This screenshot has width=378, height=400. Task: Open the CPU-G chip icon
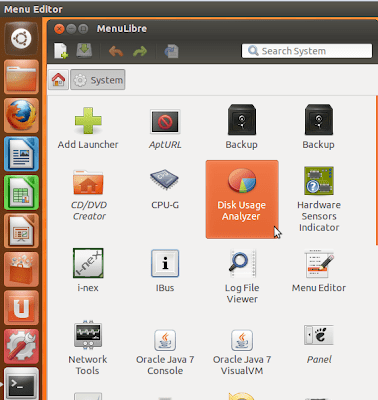(x=165, y=180)
